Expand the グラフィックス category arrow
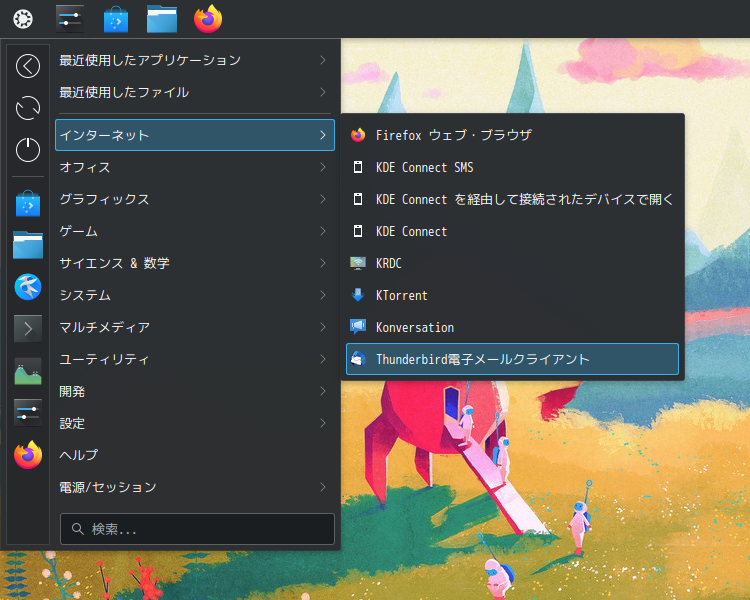This screenshot has width=750, height=600. pos(323,199)
